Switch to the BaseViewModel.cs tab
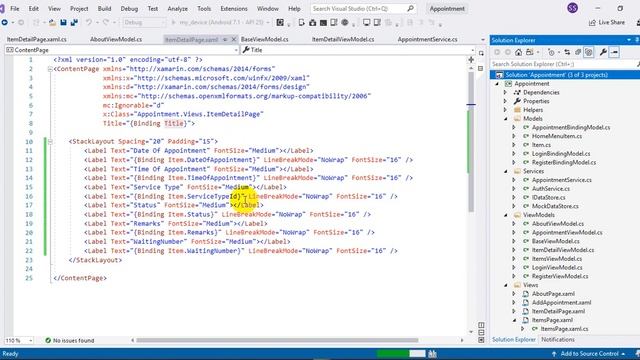The height and width of the screenshot is (360, 640). 264,40
